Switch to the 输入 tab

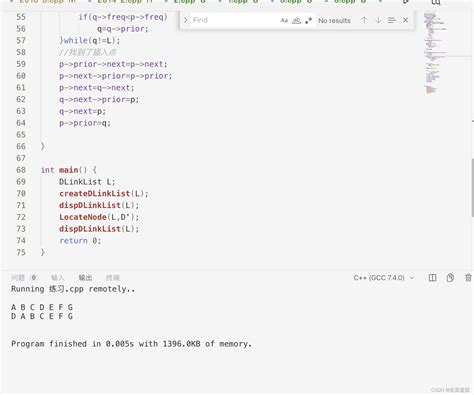[x=57, y=278]
